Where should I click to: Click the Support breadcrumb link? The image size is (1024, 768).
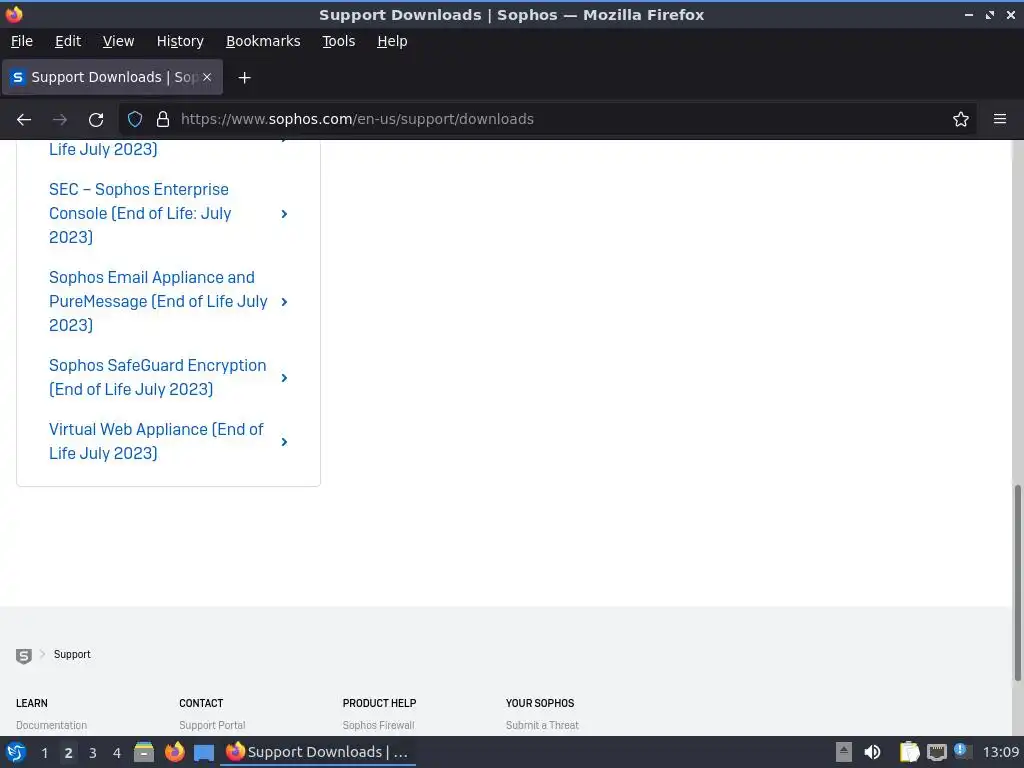72,654
